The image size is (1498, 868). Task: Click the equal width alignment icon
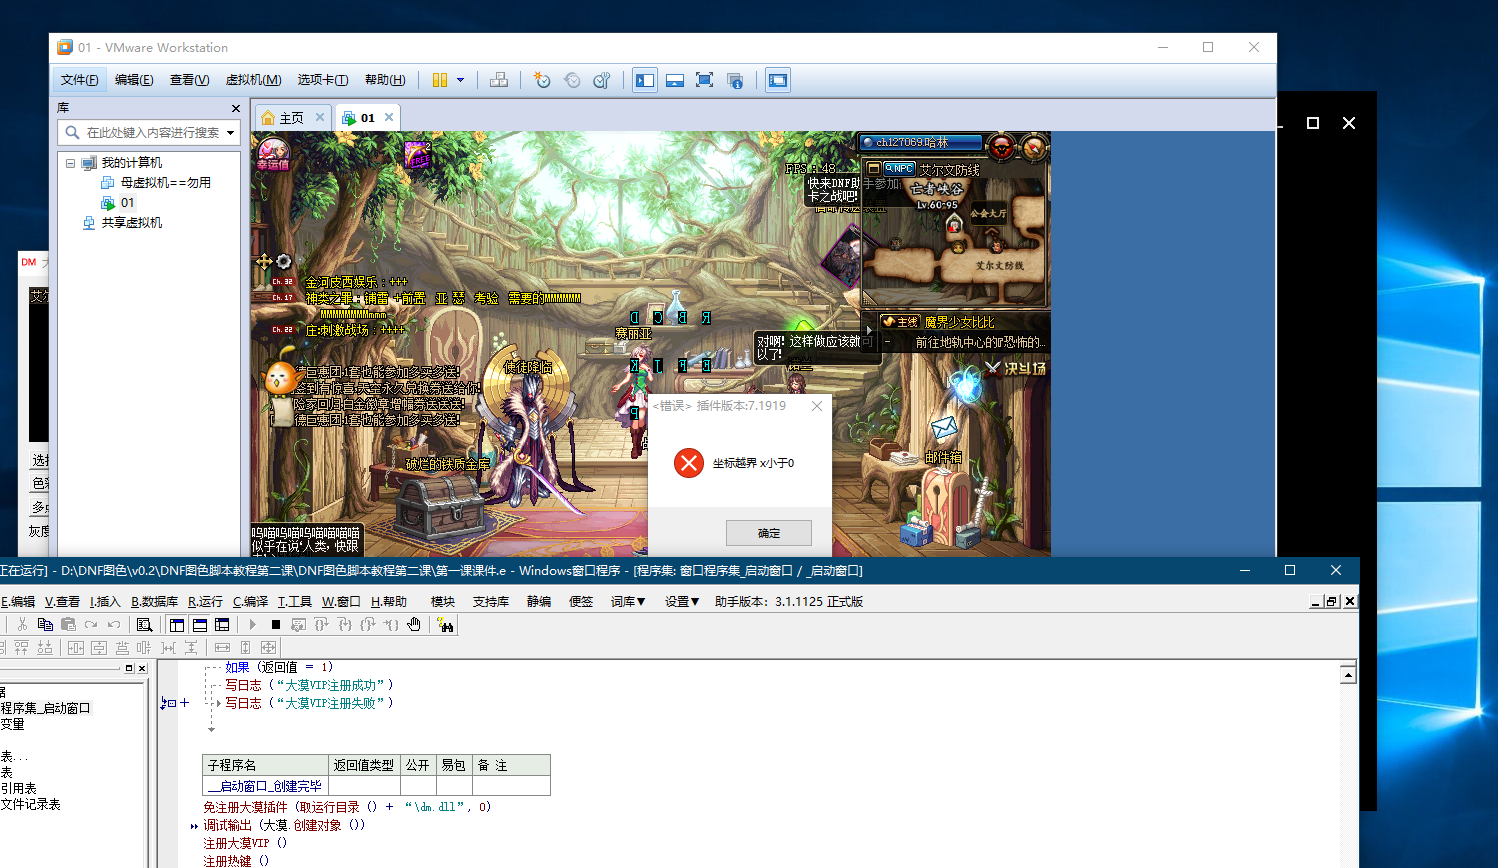(x=222, y=647)
